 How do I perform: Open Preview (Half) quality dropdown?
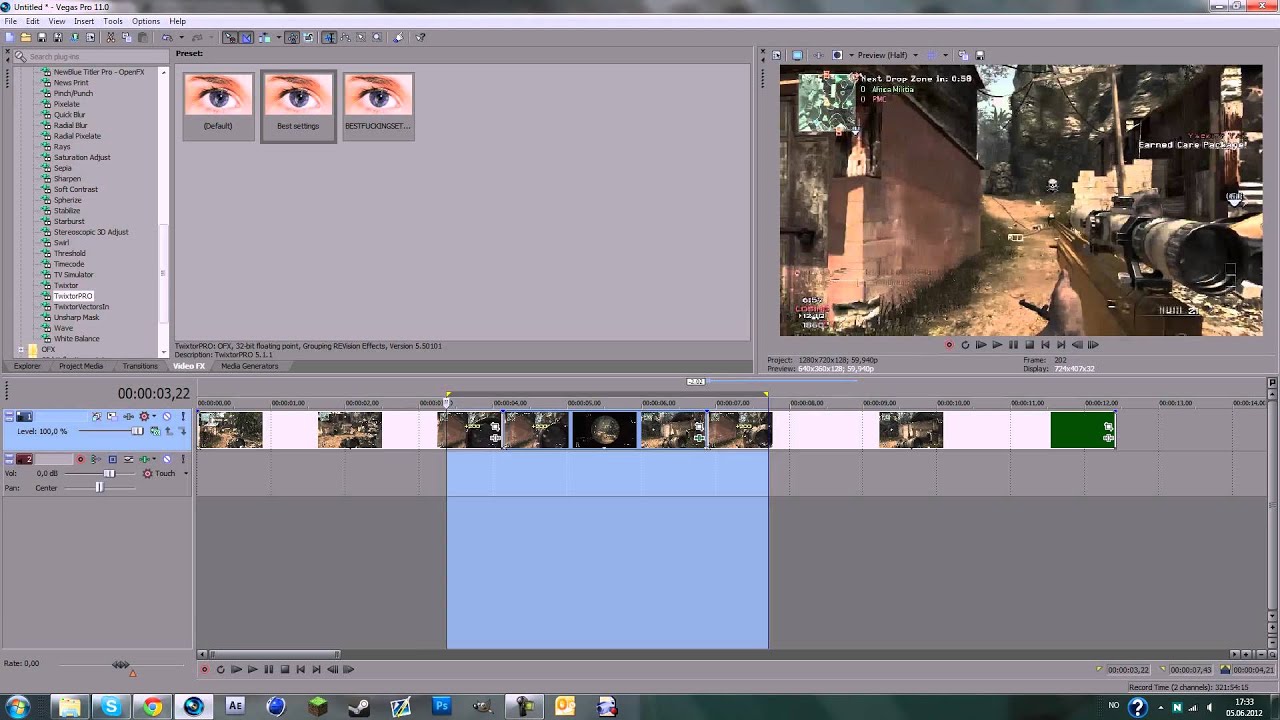pos(889,55)
